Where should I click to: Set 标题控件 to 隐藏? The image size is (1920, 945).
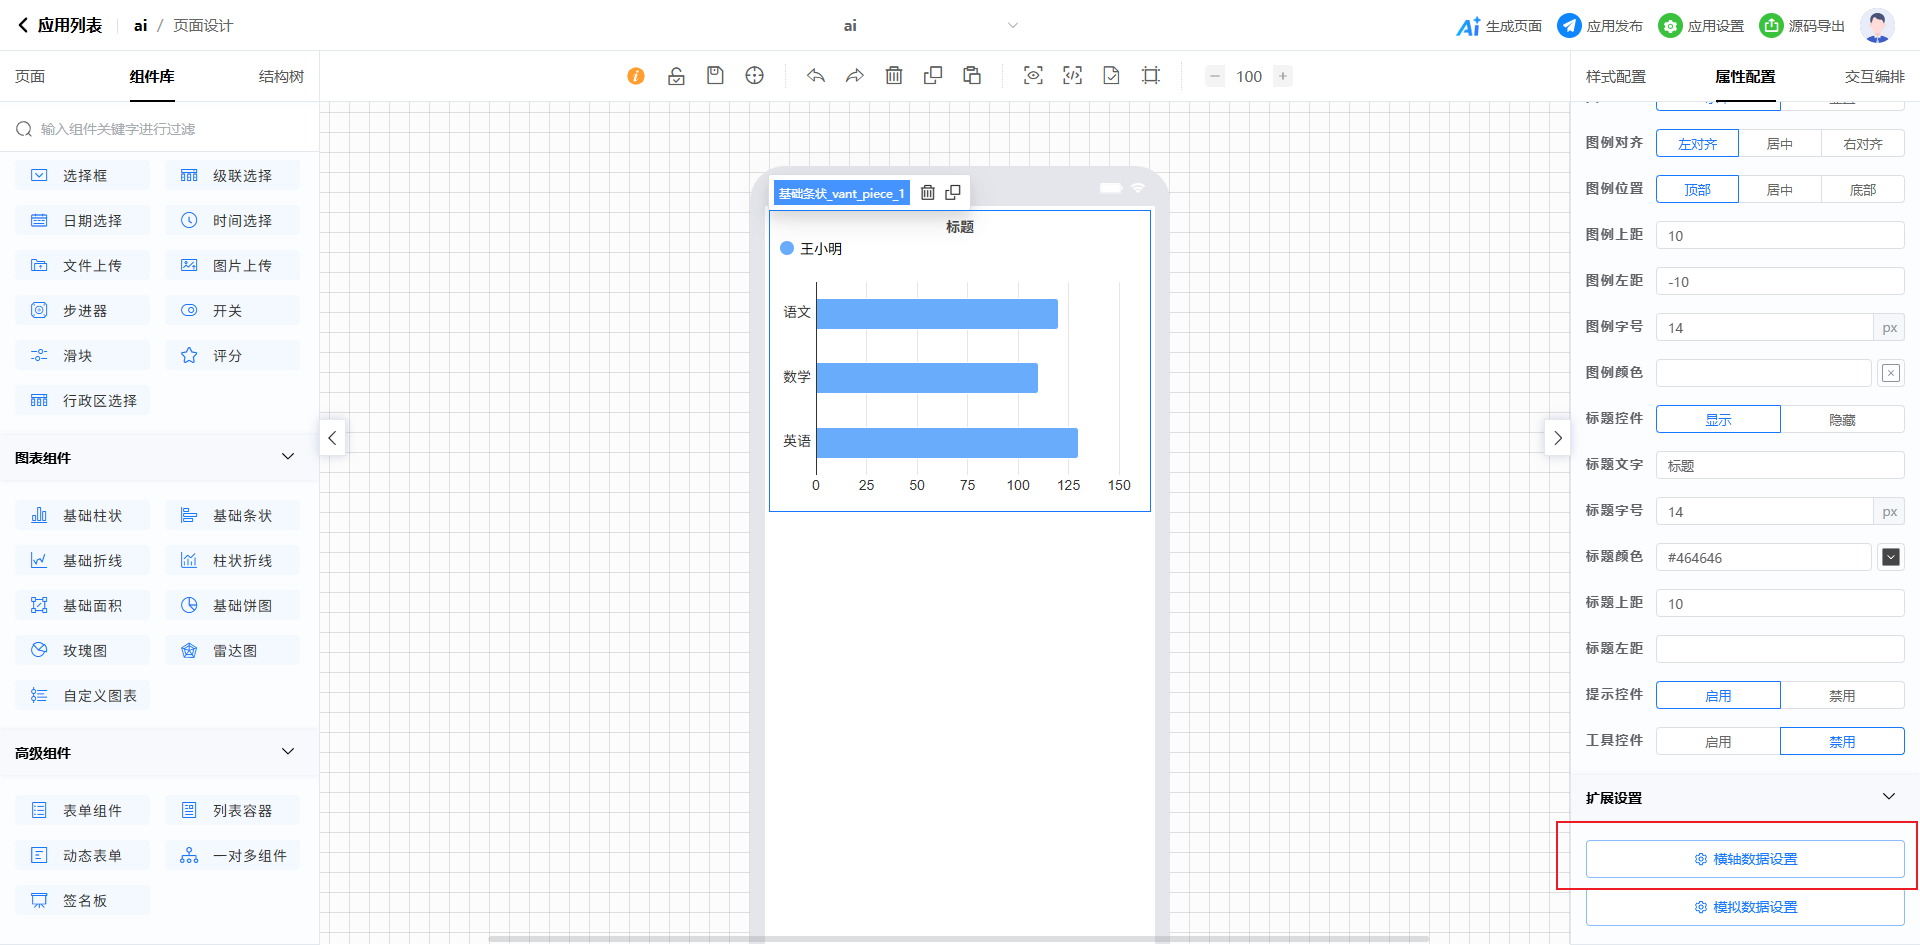tap(1842, 420)
